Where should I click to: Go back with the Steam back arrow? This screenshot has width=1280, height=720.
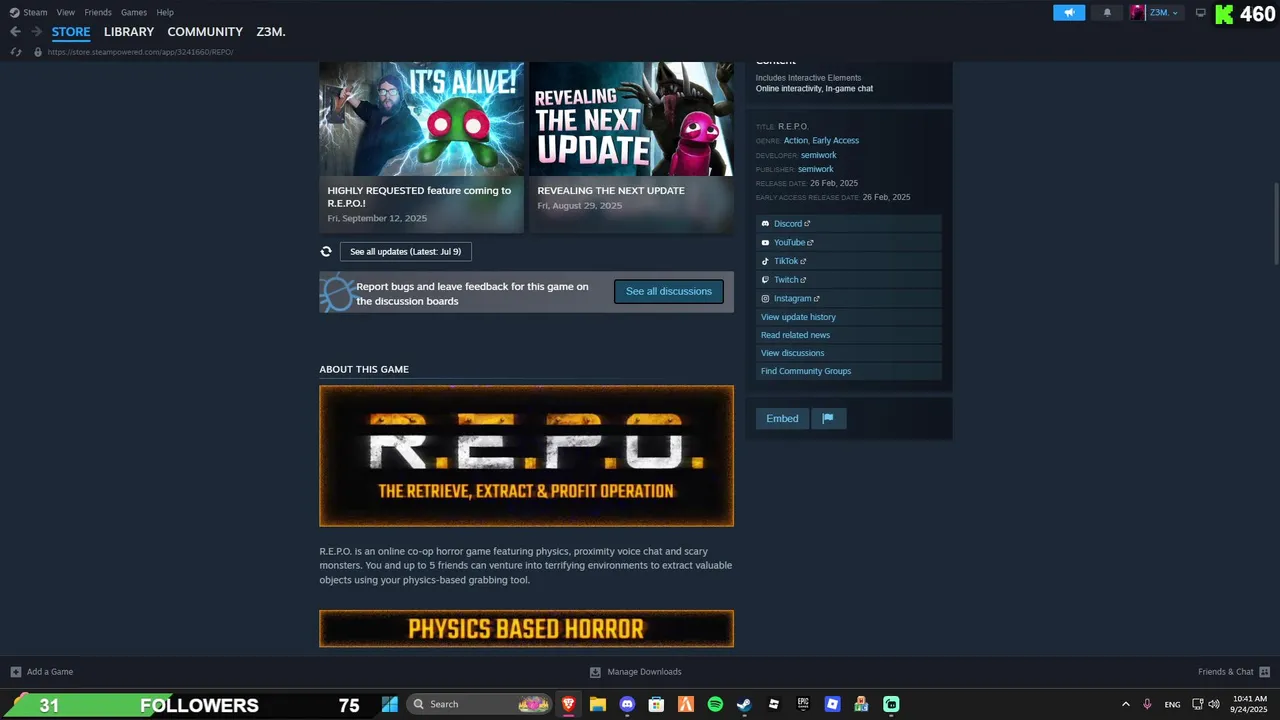[15, 32]
